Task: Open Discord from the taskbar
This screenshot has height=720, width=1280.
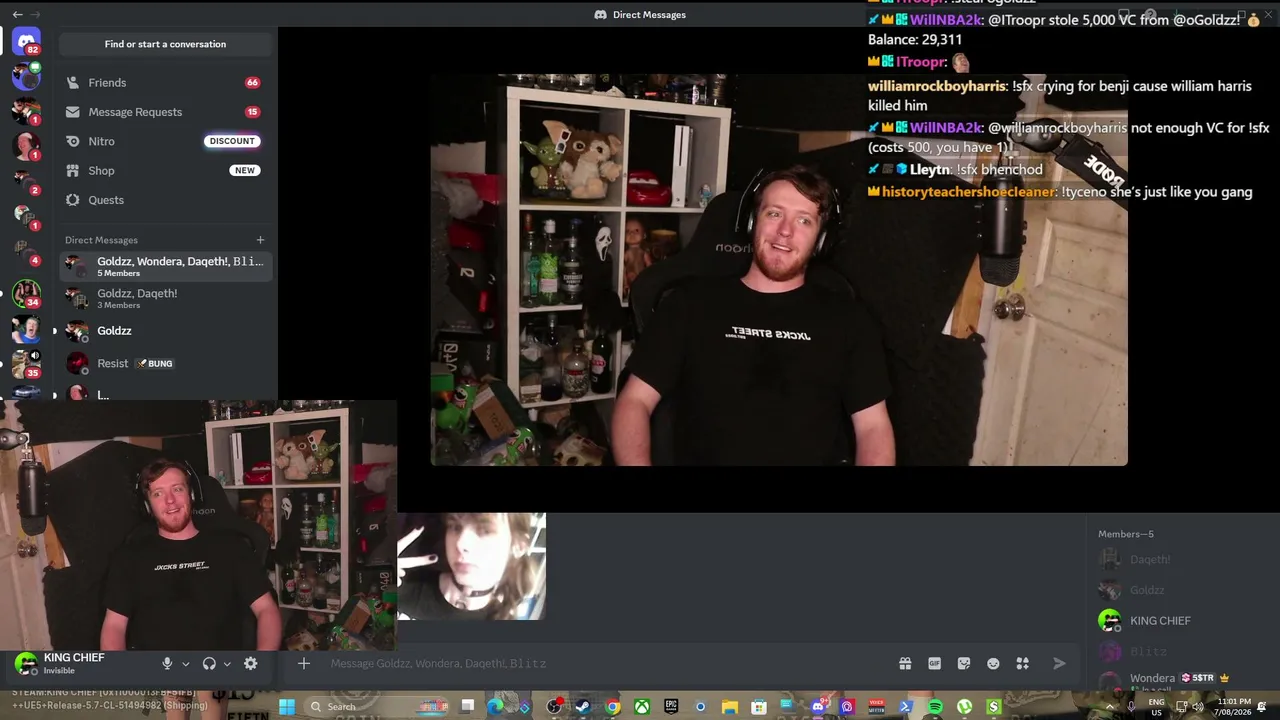Action: (818, 707)
